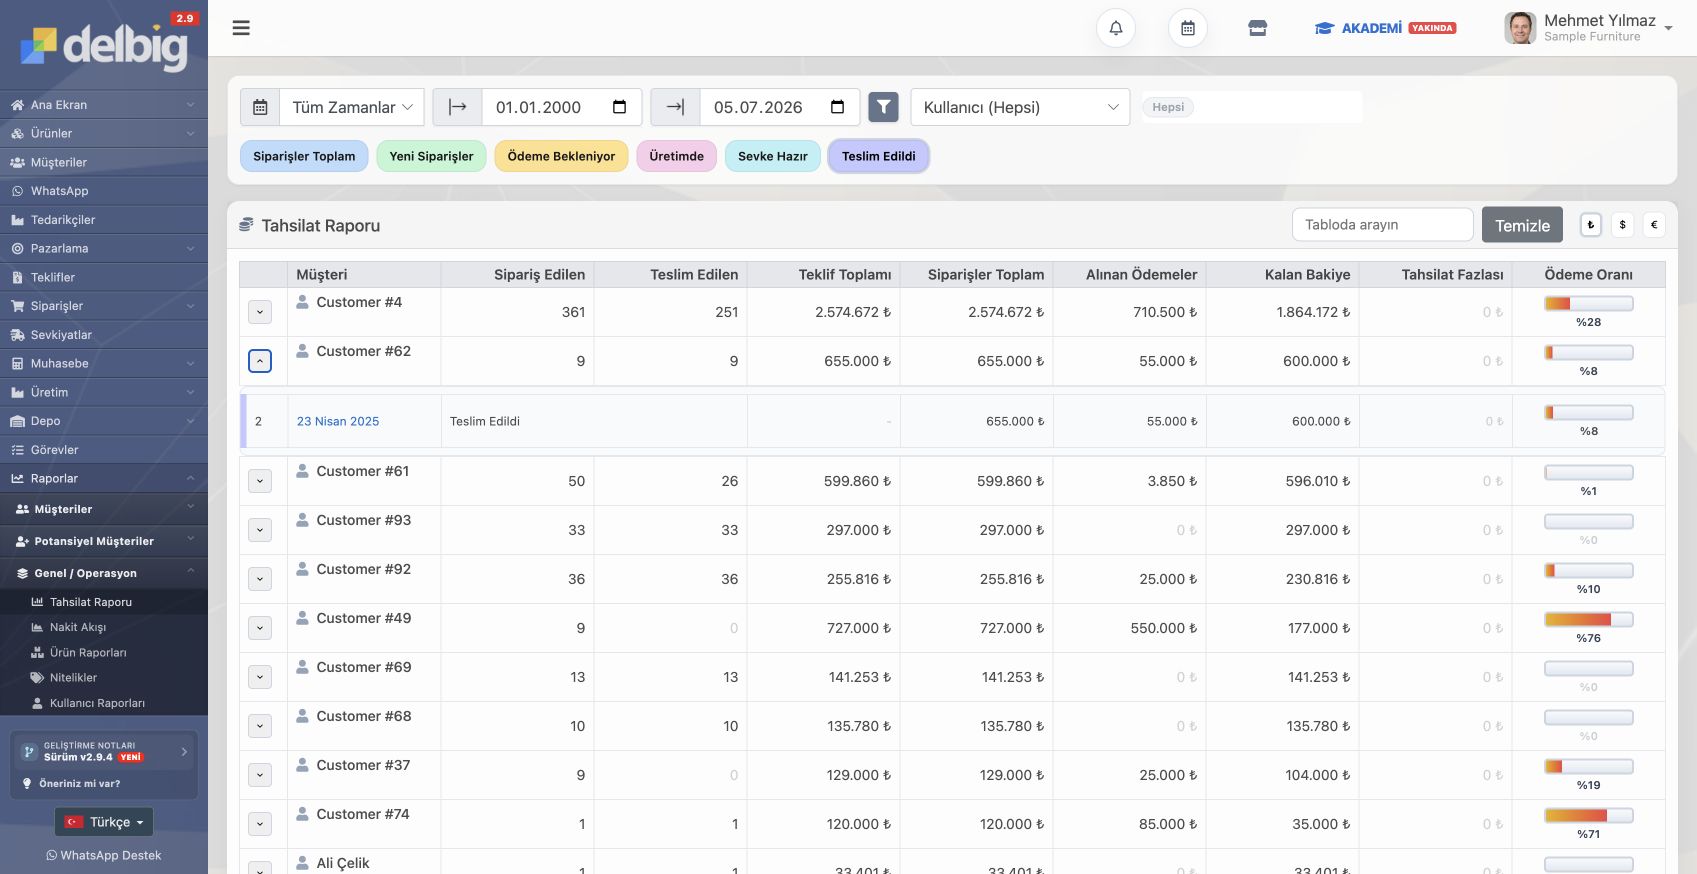Toggle Üretimde filter chip
This screenshot has width=1697, height=874.
(x=676, y=156)
